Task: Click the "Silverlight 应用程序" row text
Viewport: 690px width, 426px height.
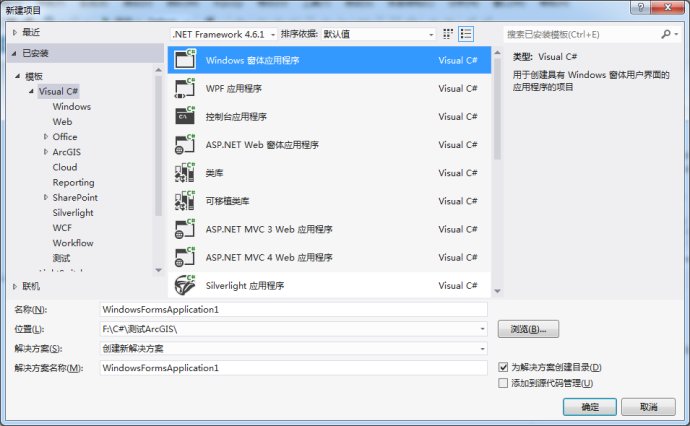Action: point(245,286)
